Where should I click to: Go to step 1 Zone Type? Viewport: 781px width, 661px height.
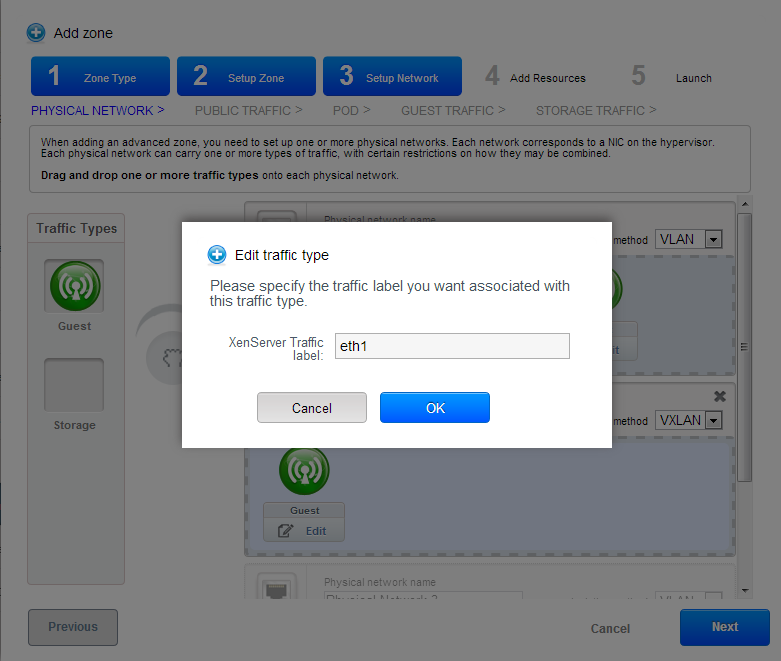(100, 76)
